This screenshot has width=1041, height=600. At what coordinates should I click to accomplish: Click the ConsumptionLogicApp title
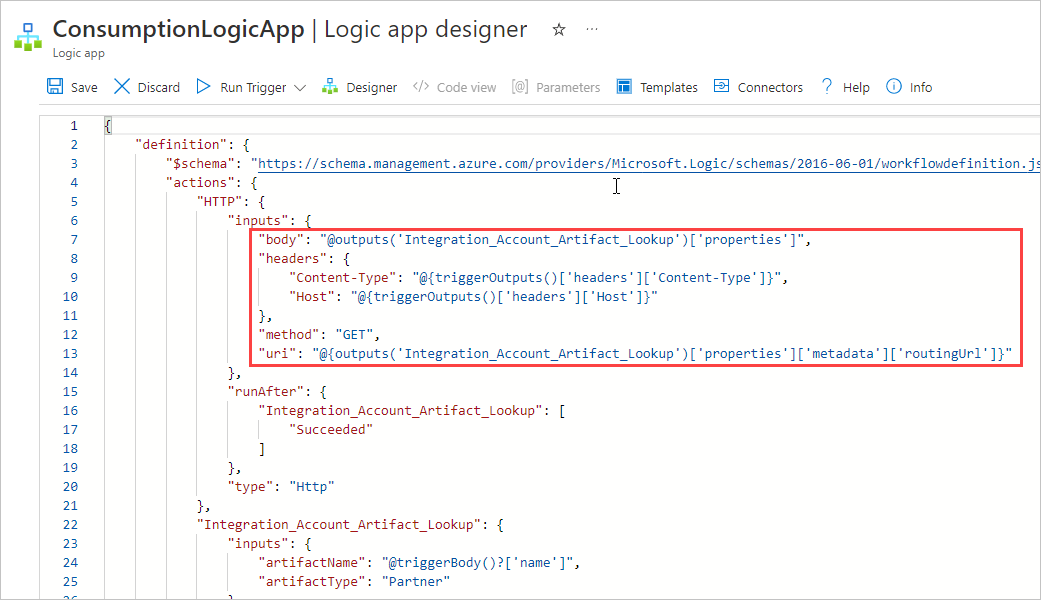(178, 29)
